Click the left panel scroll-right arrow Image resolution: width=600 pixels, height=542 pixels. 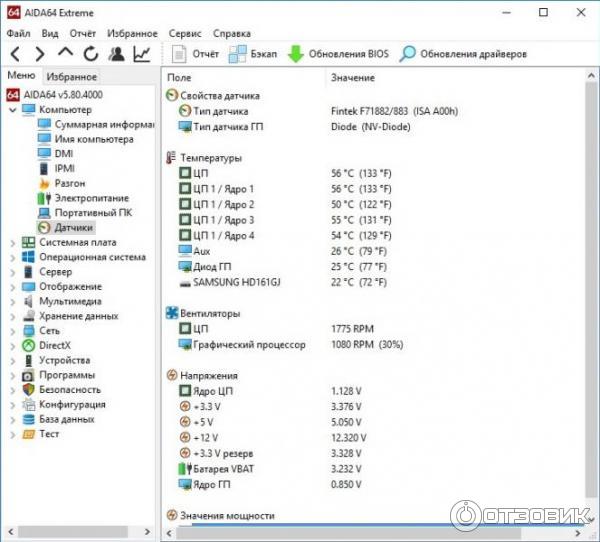tap(147, 532)
